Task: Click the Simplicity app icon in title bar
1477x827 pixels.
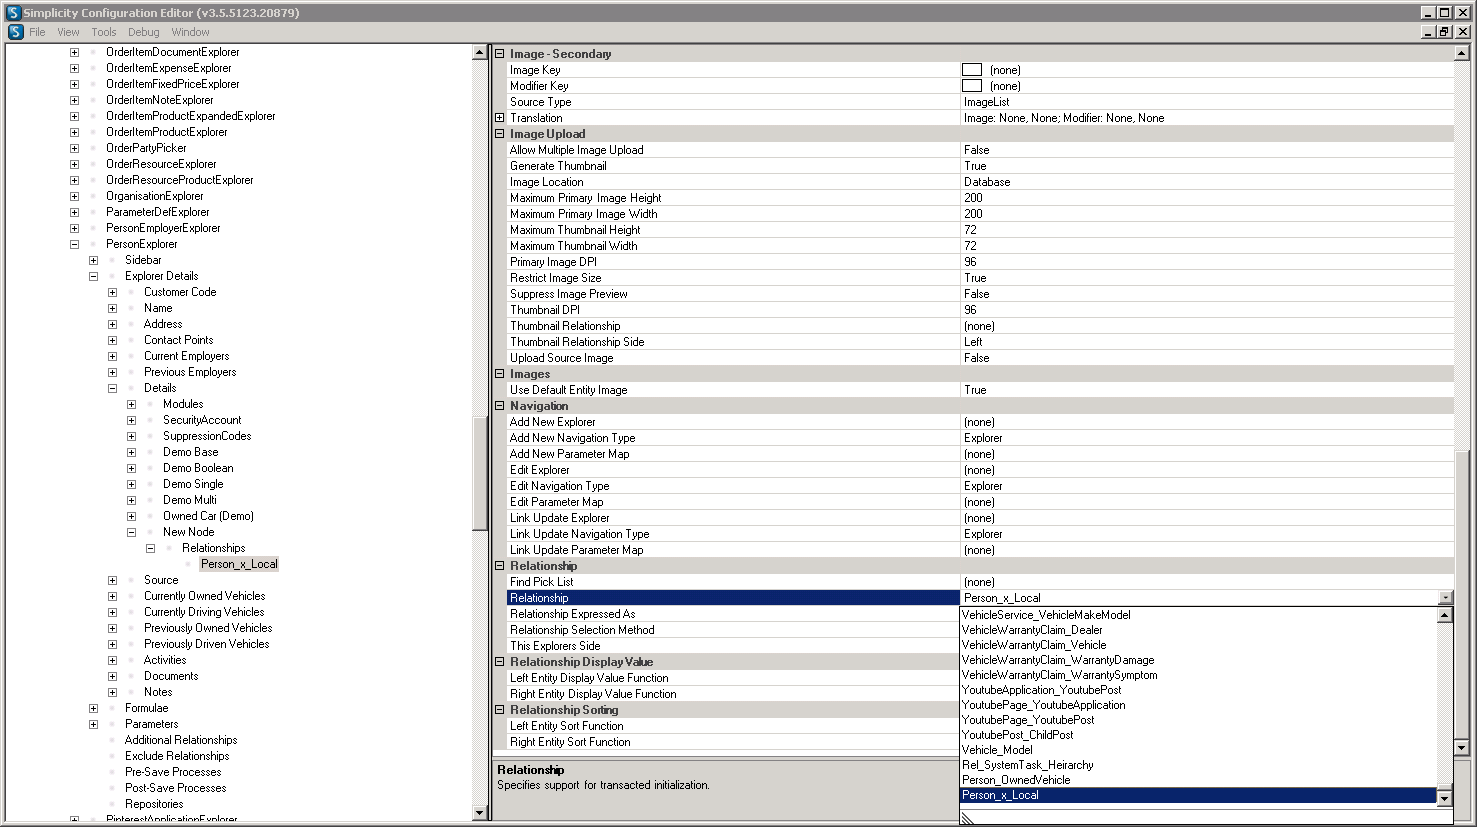Action: click(13, 13)
